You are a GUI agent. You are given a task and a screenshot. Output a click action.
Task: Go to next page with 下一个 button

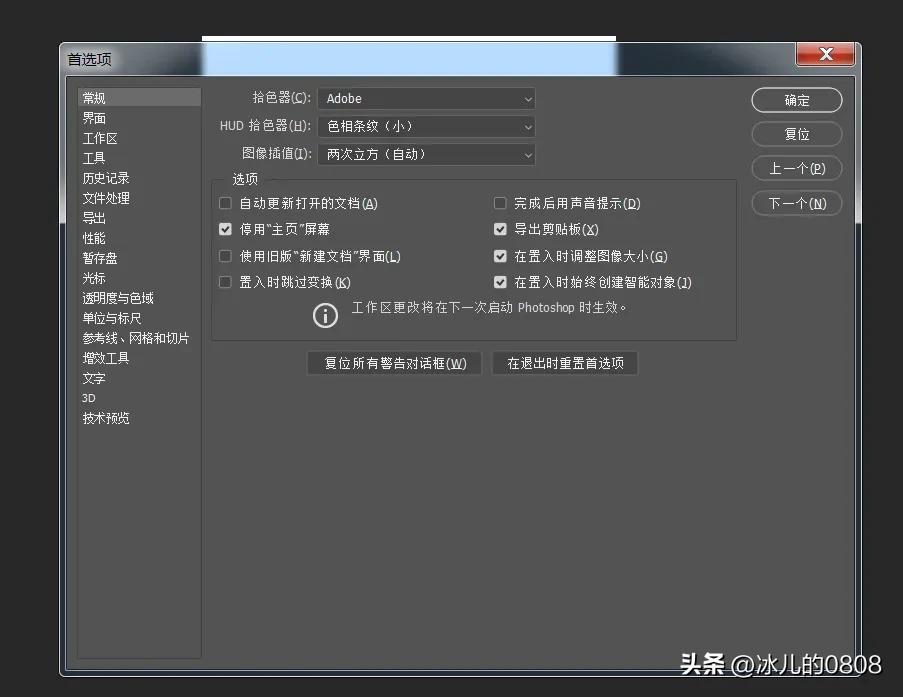(x=796, y=203)
